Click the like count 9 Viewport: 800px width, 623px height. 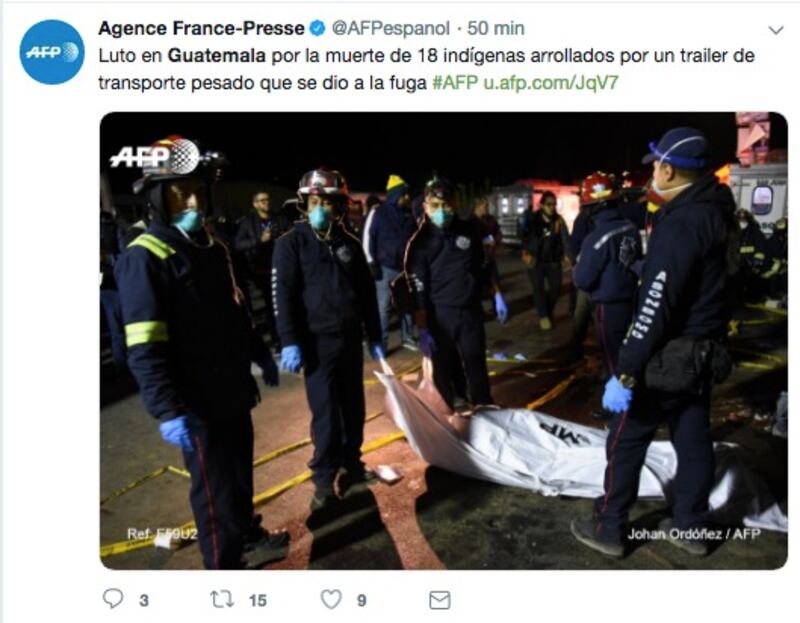point(362,601)
